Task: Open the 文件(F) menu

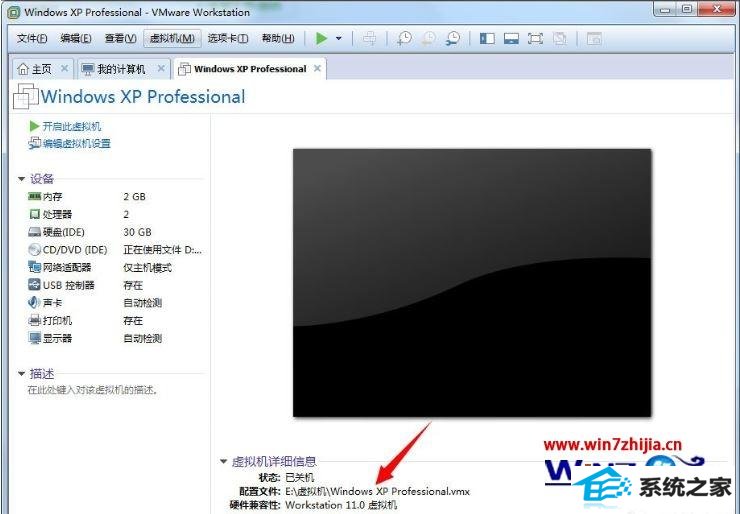Action: click(x=32, y=38)
